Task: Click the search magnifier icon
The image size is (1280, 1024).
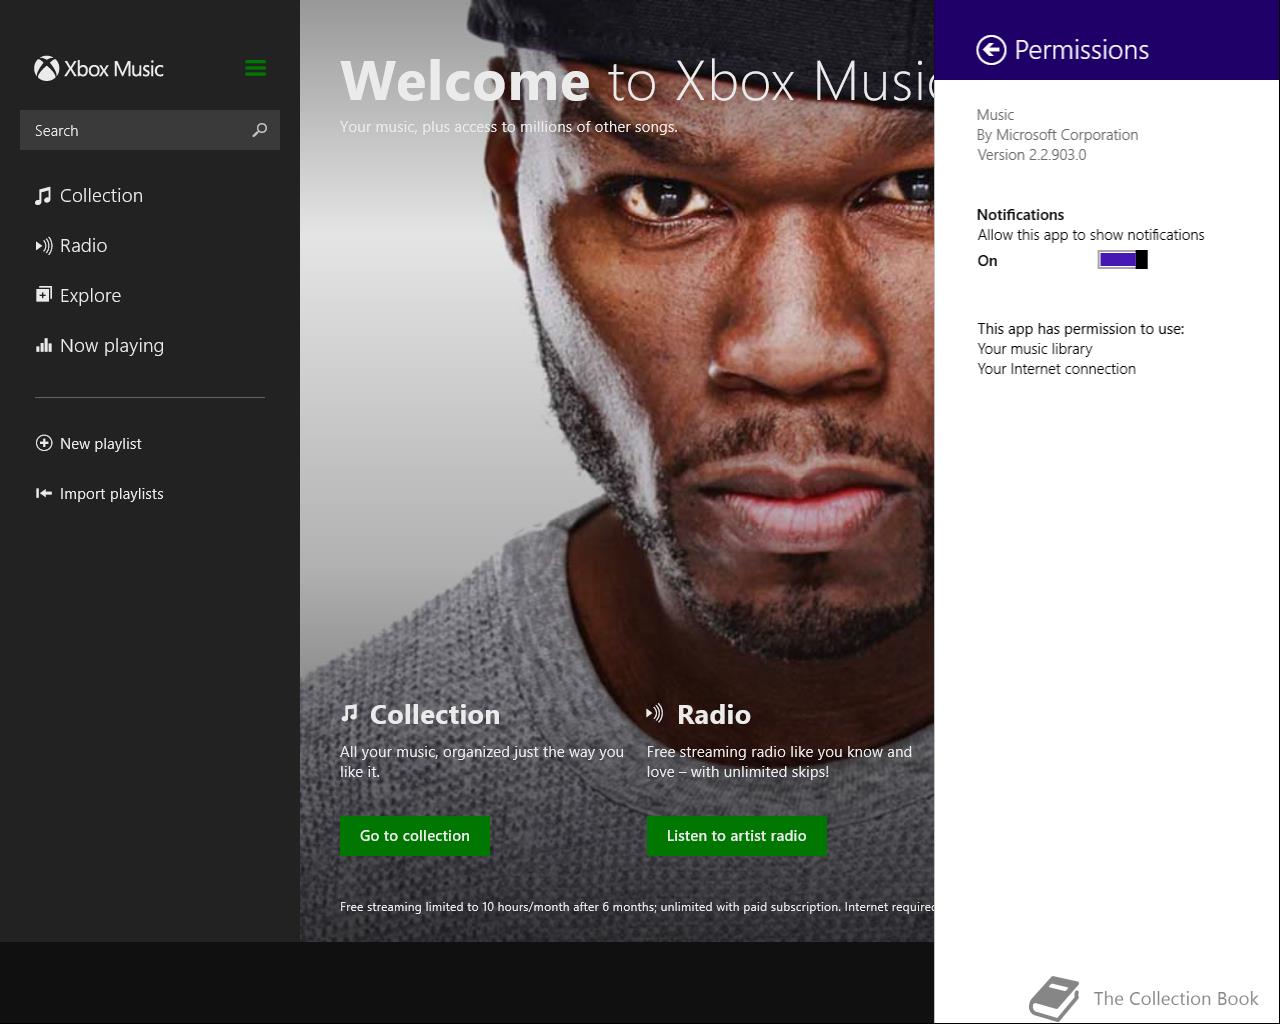Action: (260, 130)
